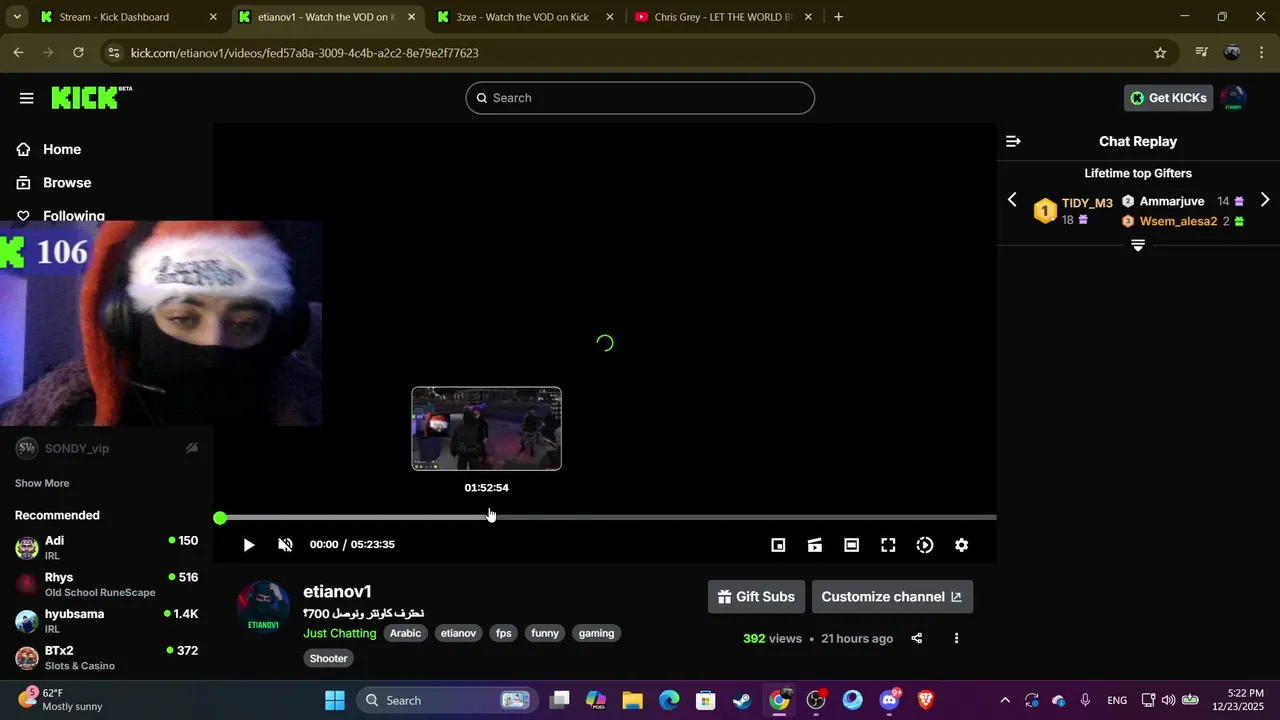Toggle theater mode
The image size is (1280, 720).
coord(851,545)
